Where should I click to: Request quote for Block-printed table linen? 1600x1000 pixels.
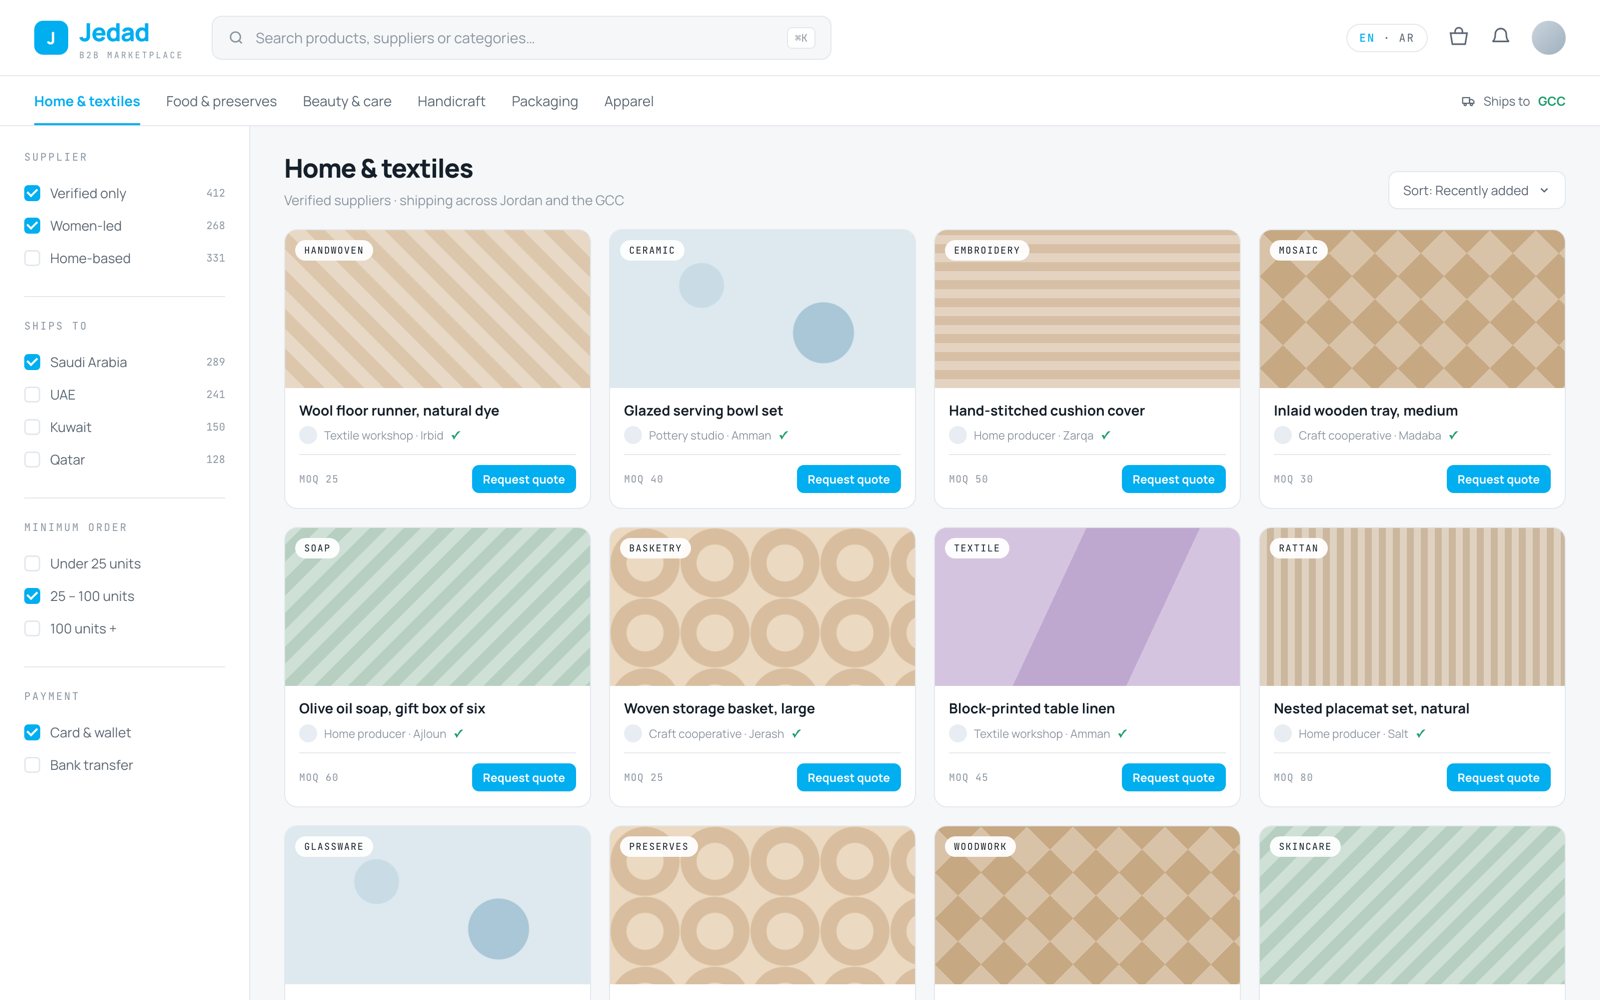tap(1174, 777)
